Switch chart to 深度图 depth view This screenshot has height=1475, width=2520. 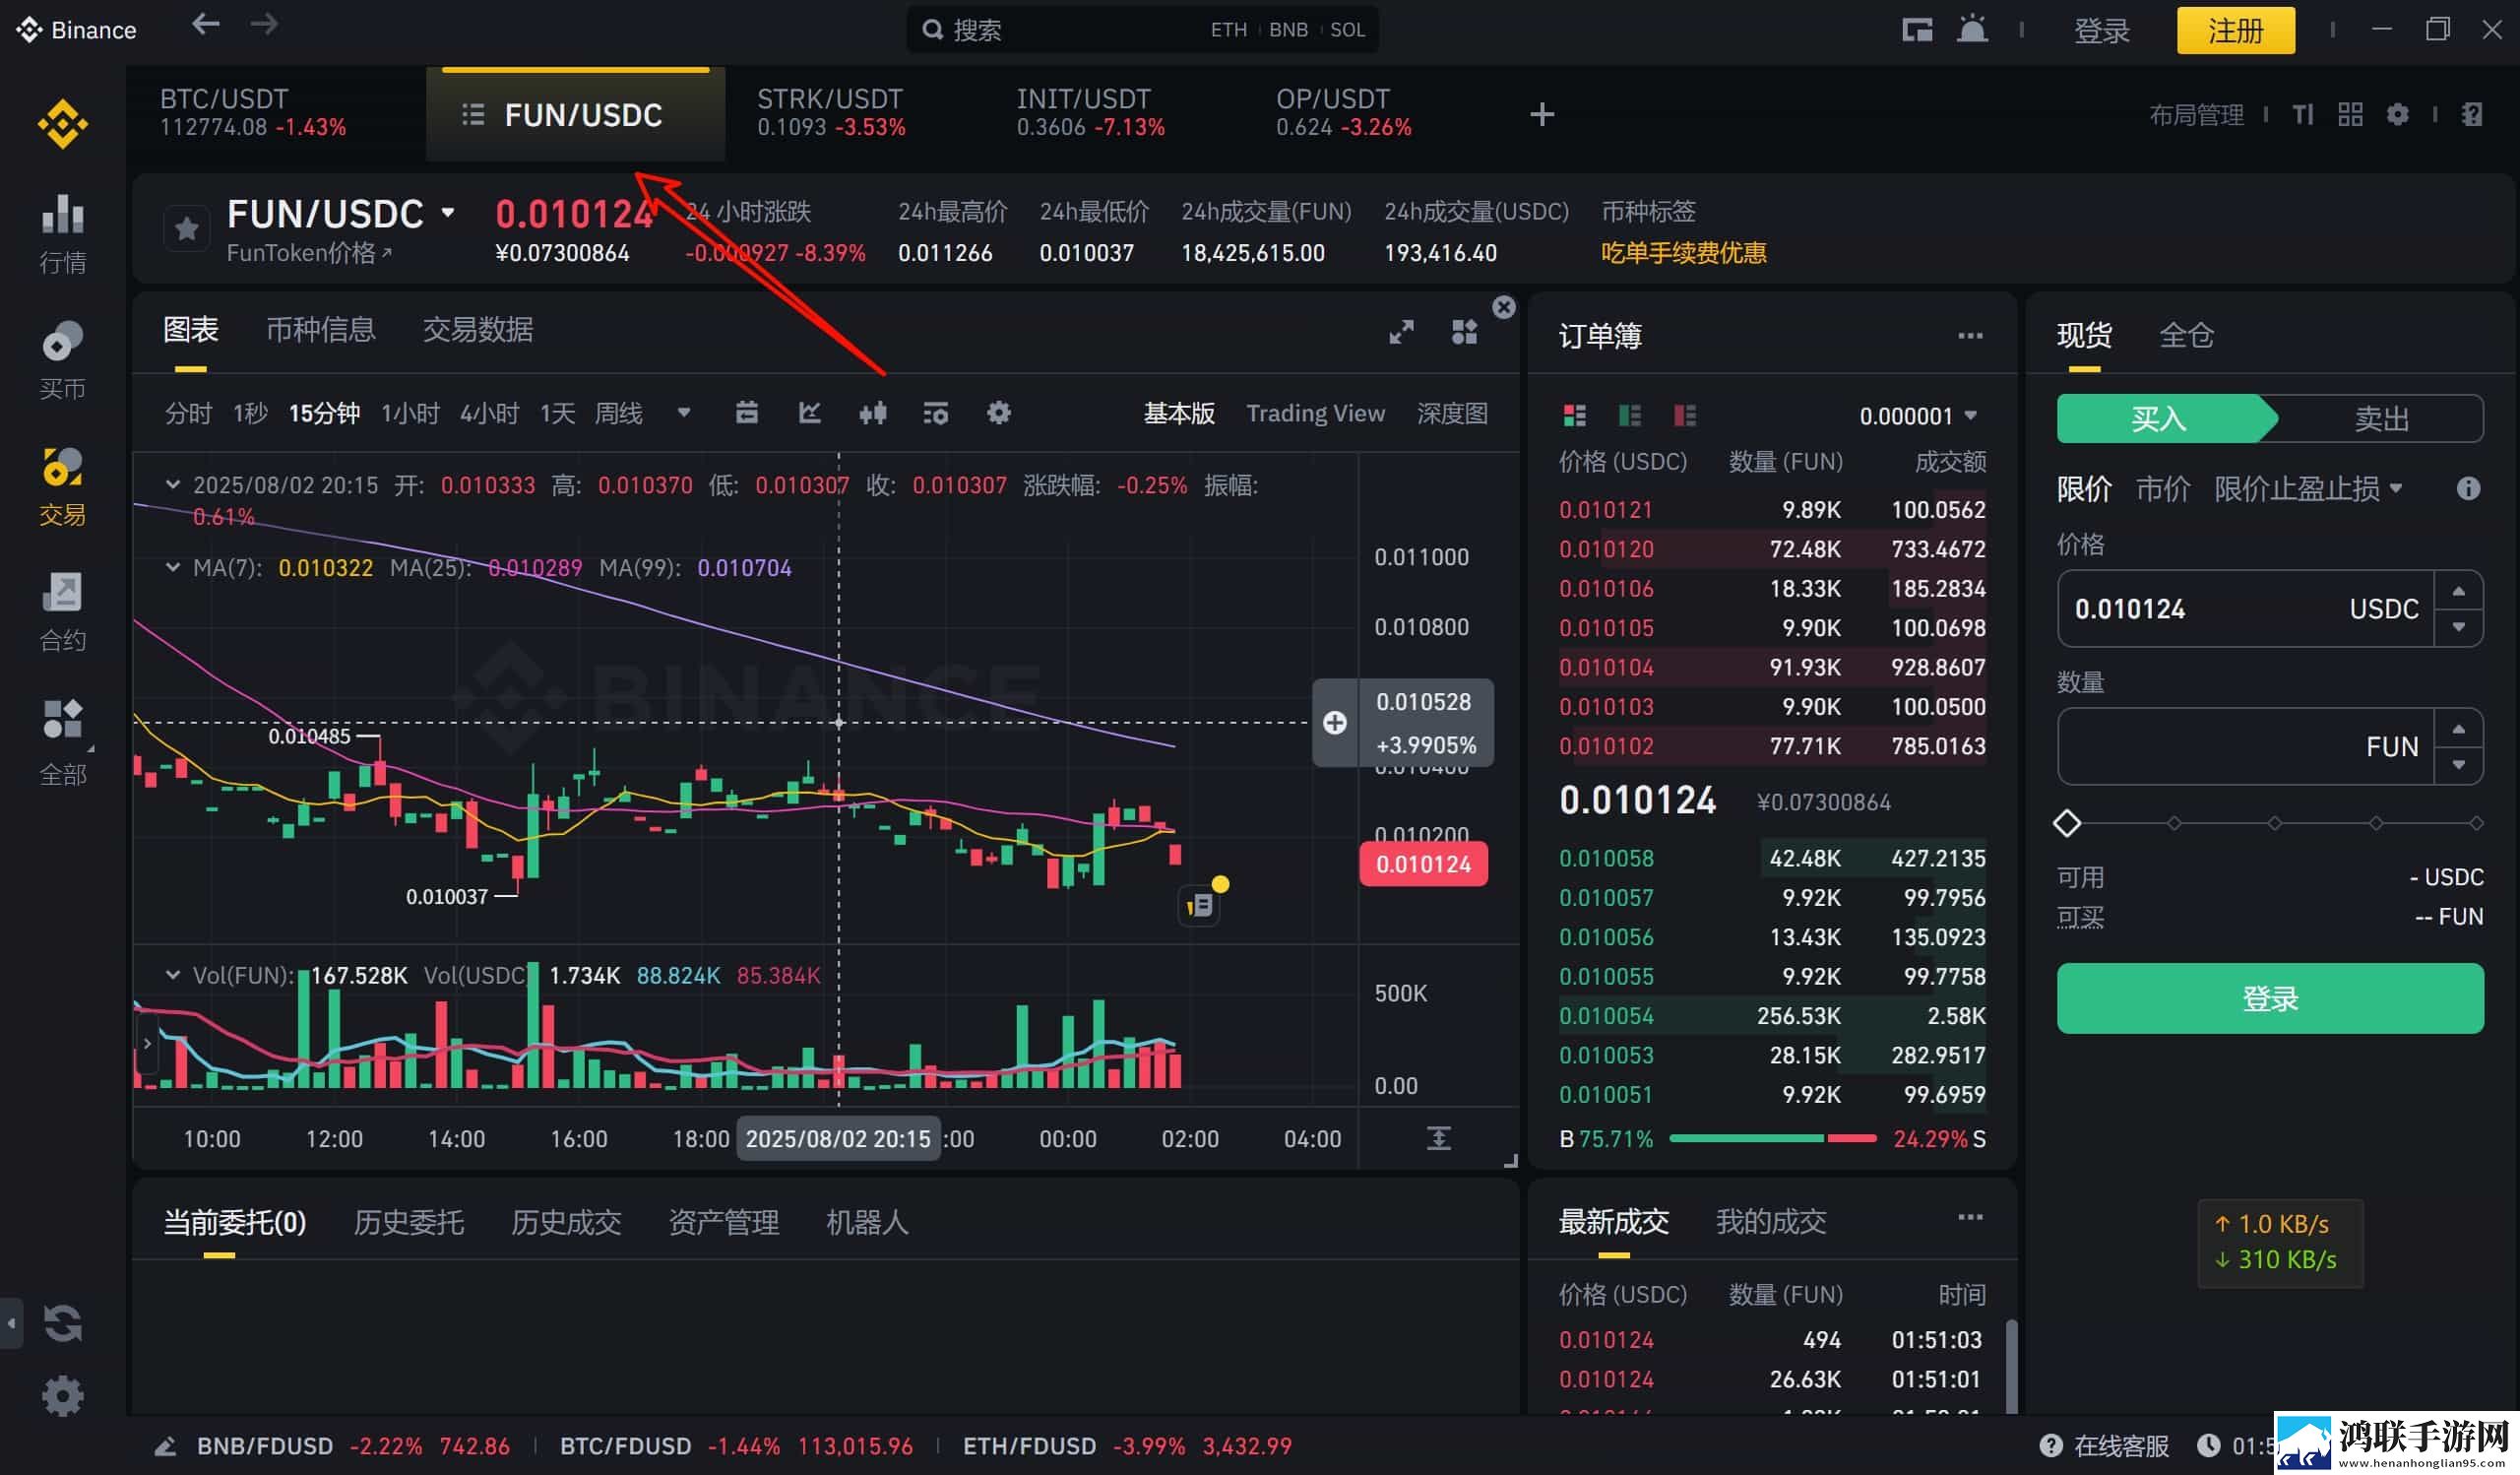point(1452,413)
